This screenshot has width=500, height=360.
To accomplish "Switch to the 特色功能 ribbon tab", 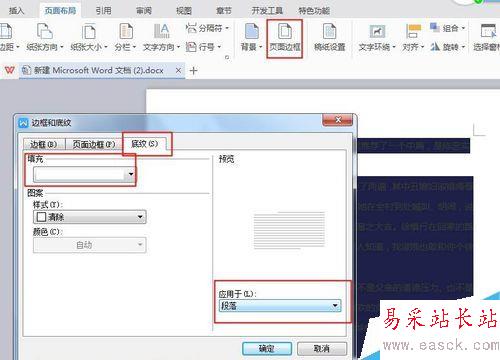I will [314, 11].
